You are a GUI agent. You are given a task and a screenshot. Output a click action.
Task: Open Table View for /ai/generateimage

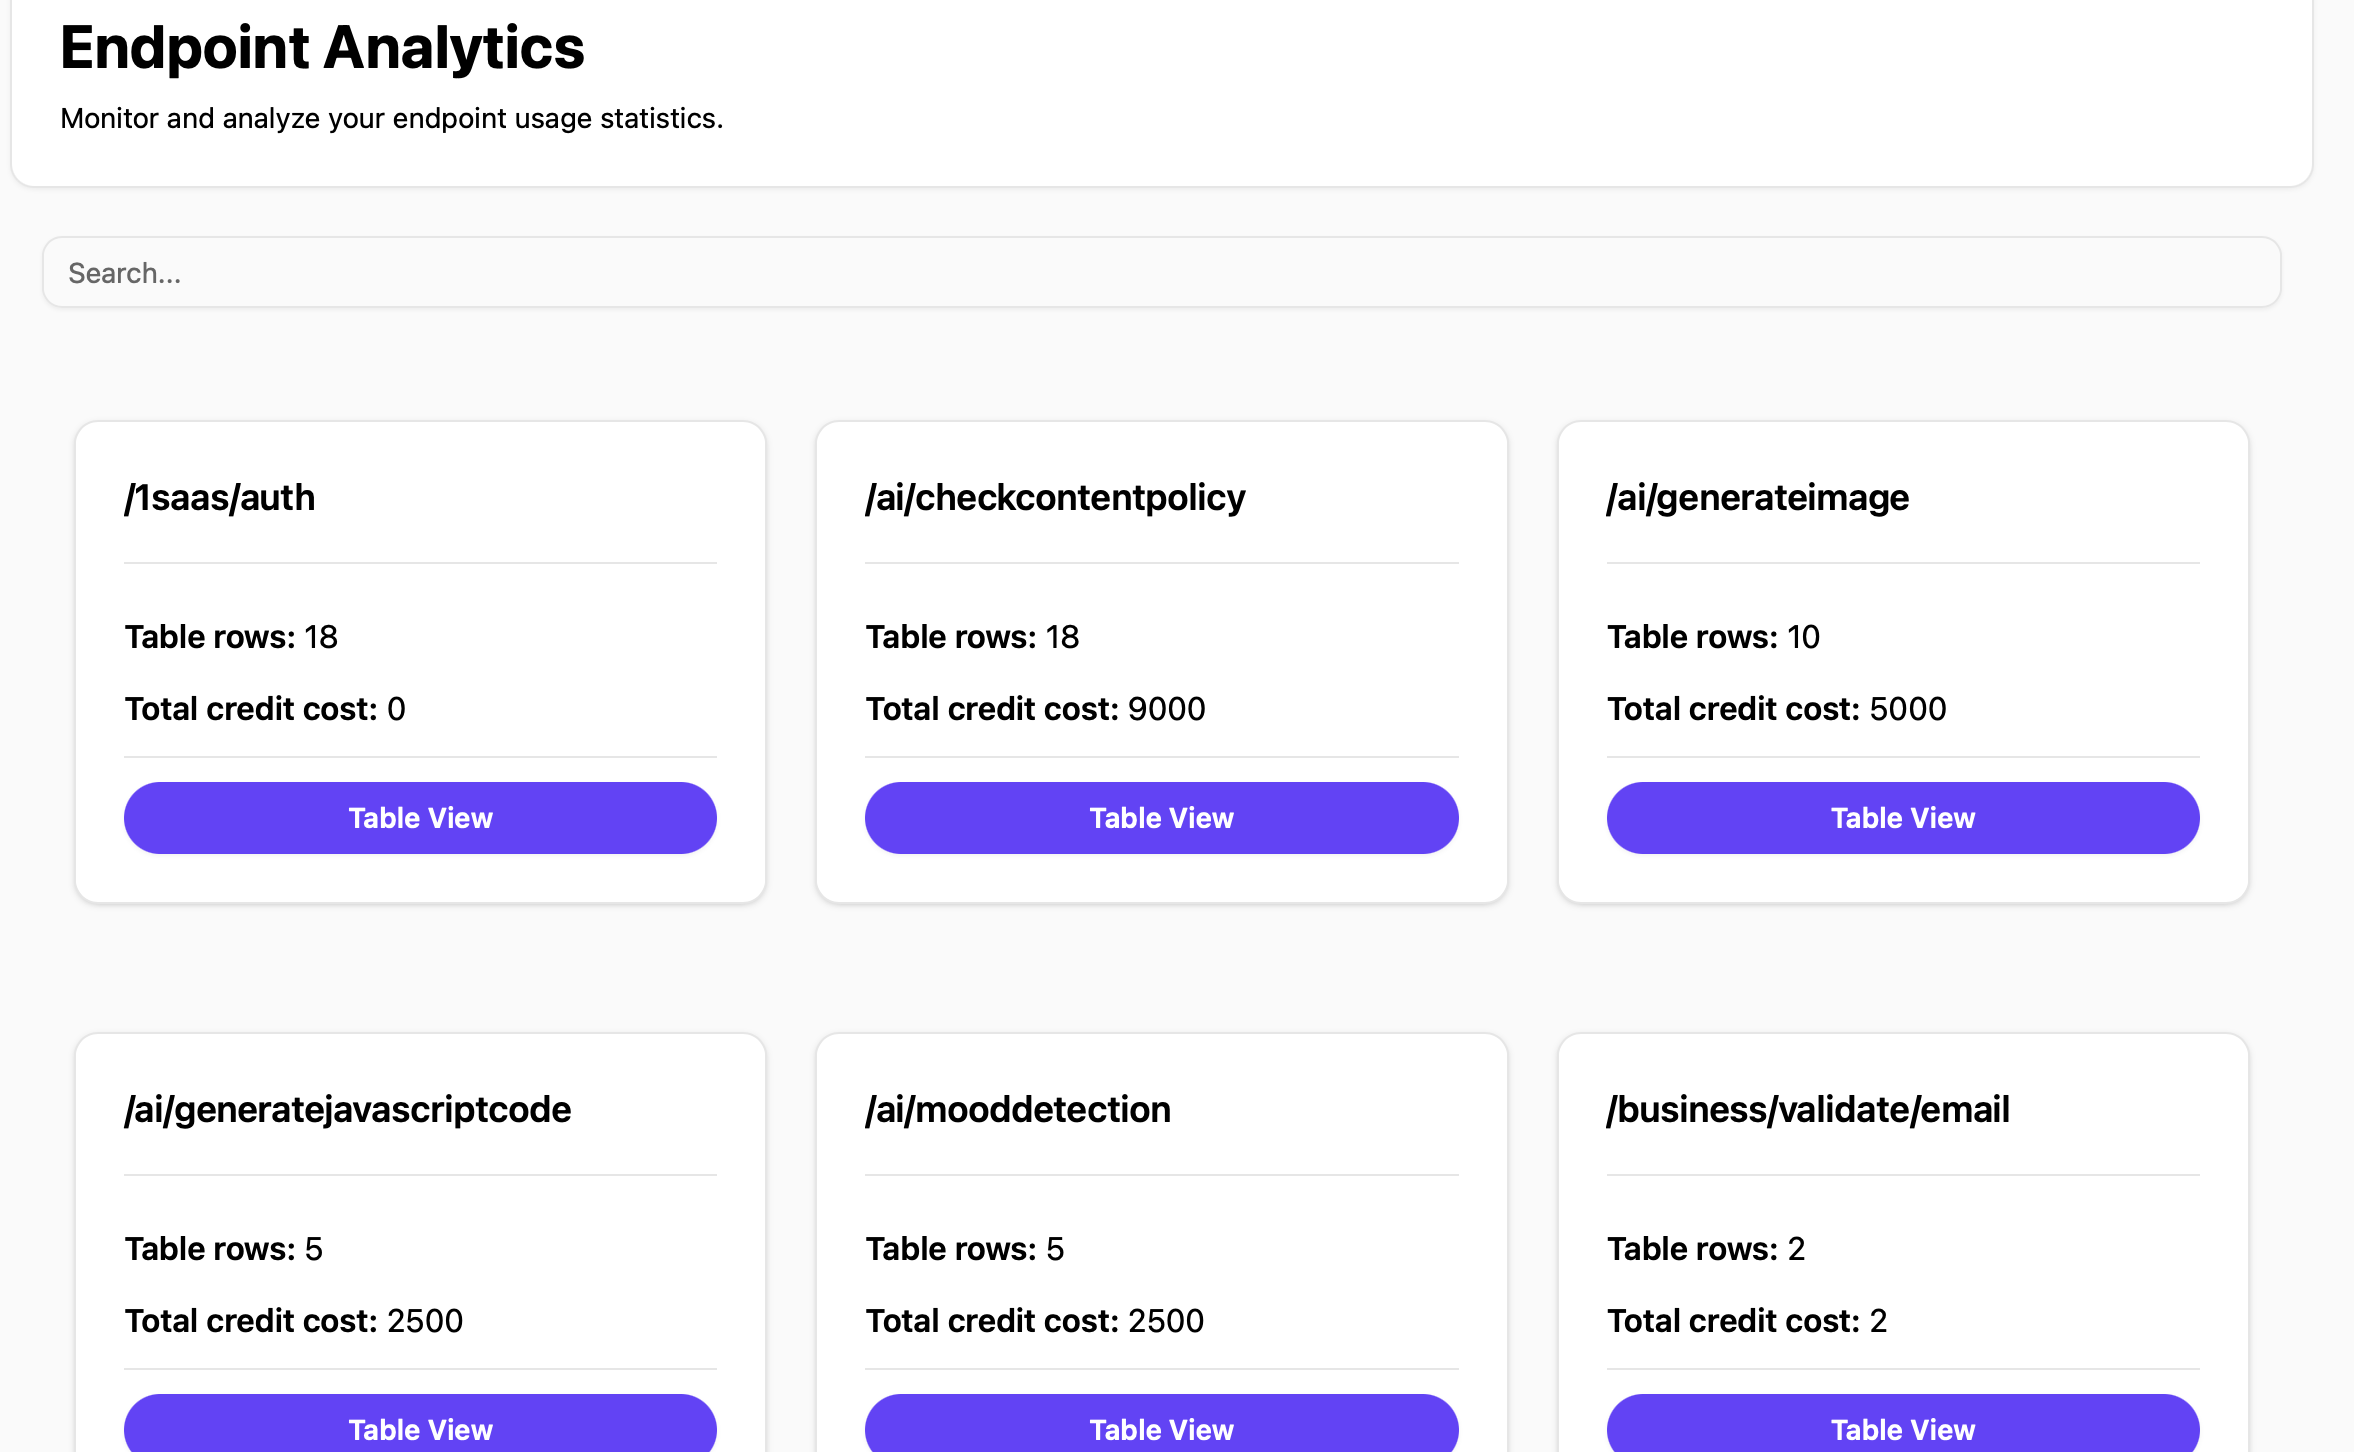pos(1902,818)
